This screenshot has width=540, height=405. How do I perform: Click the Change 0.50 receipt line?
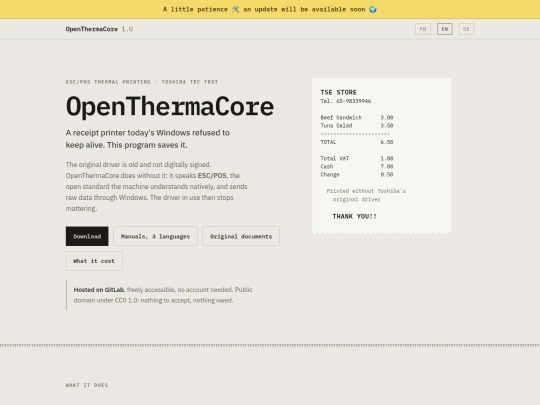pyautogui.click(x=357, y=175)
